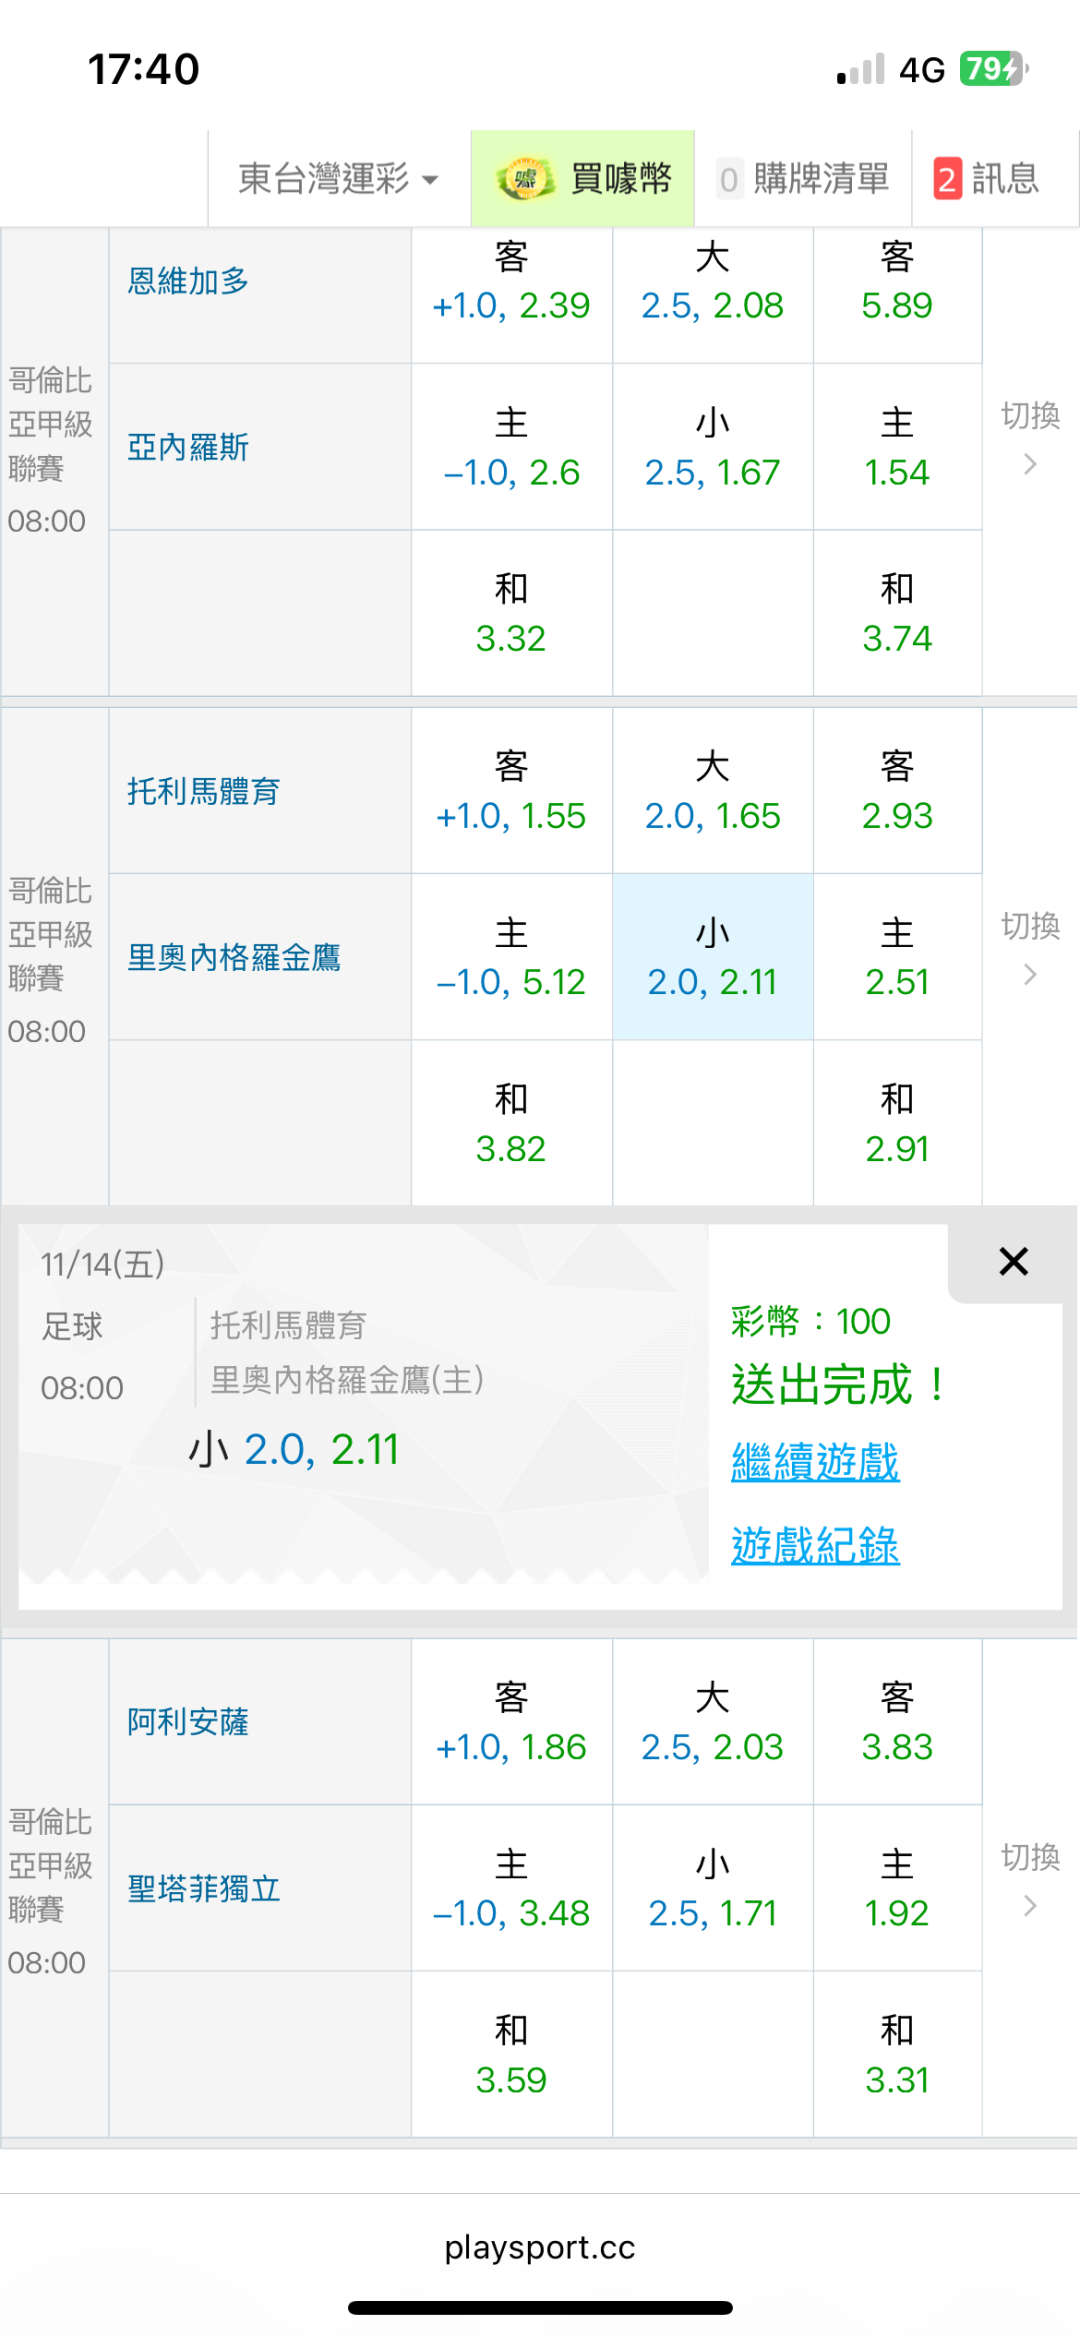Click the red 2 message badge

click(x=947, y=180)
